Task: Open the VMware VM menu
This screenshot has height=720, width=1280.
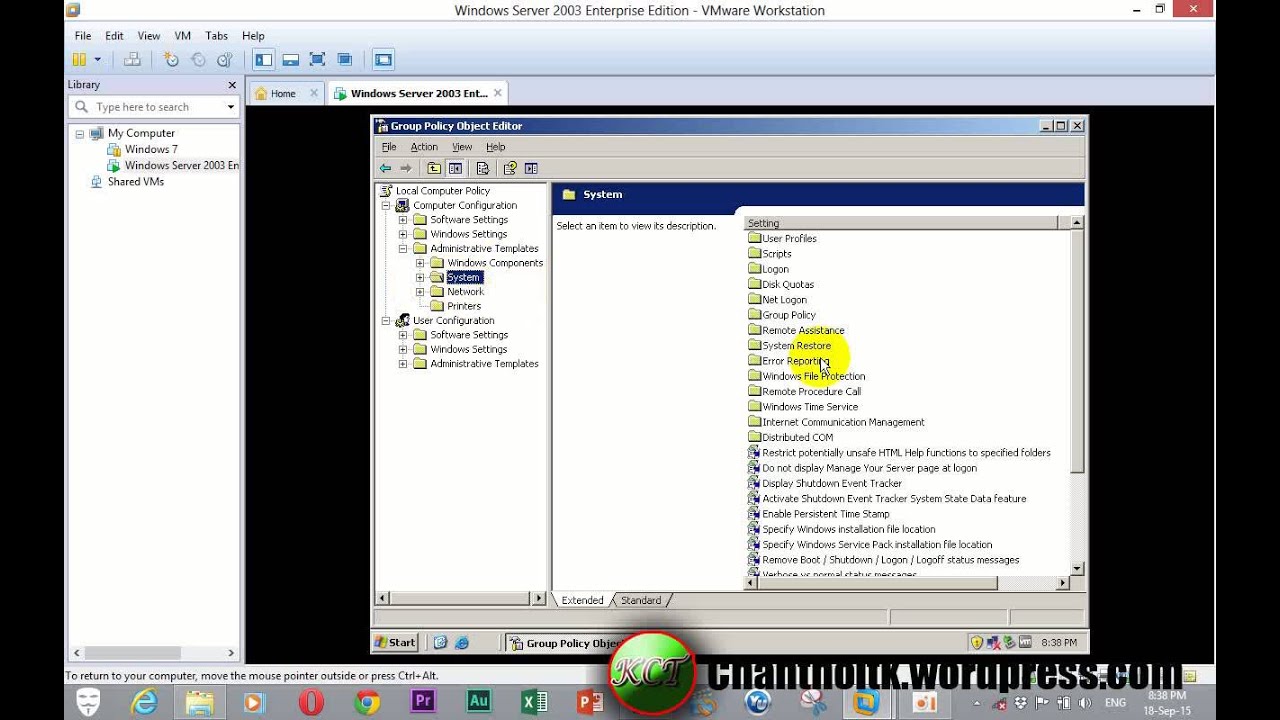Action: tap(183, 36)
